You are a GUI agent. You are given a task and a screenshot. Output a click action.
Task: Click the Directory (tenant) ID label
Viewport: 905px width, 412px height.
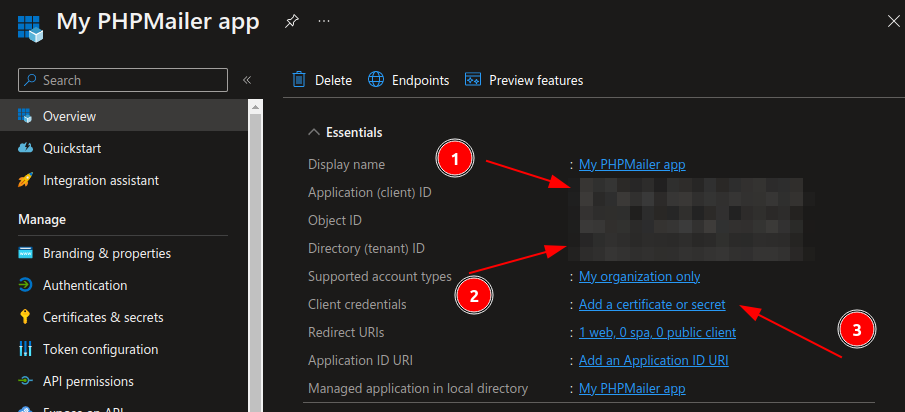(x=367, y=249)
